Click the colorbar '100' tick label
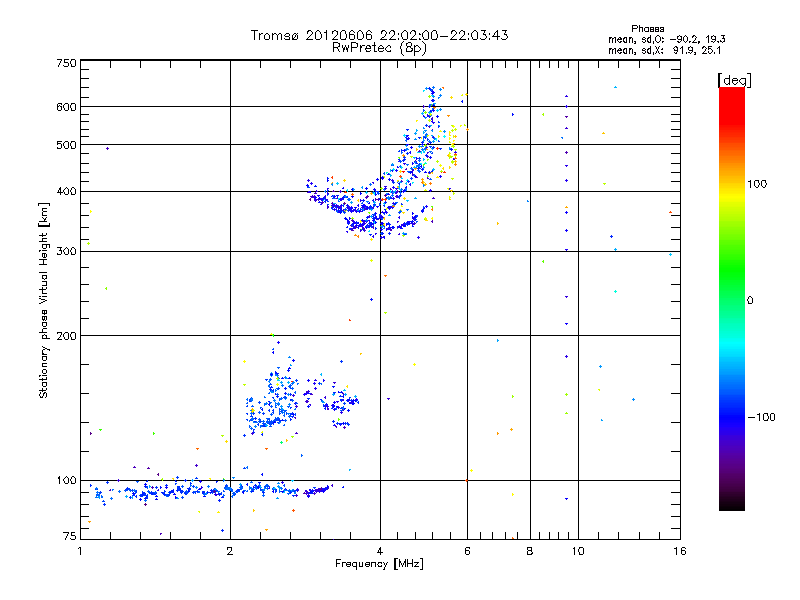 pyautogui.click(x=757, y=184)
